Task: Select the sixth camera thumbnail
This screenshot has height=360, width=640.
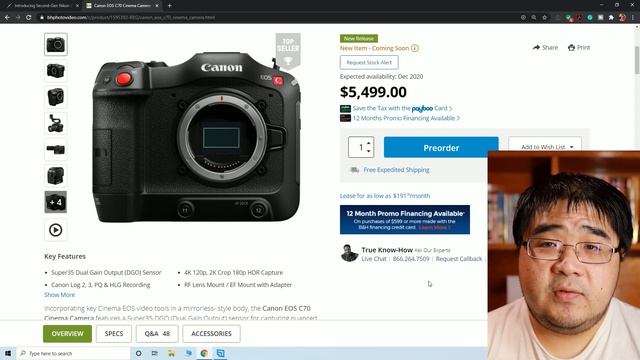Action: [x=56, y=176]
